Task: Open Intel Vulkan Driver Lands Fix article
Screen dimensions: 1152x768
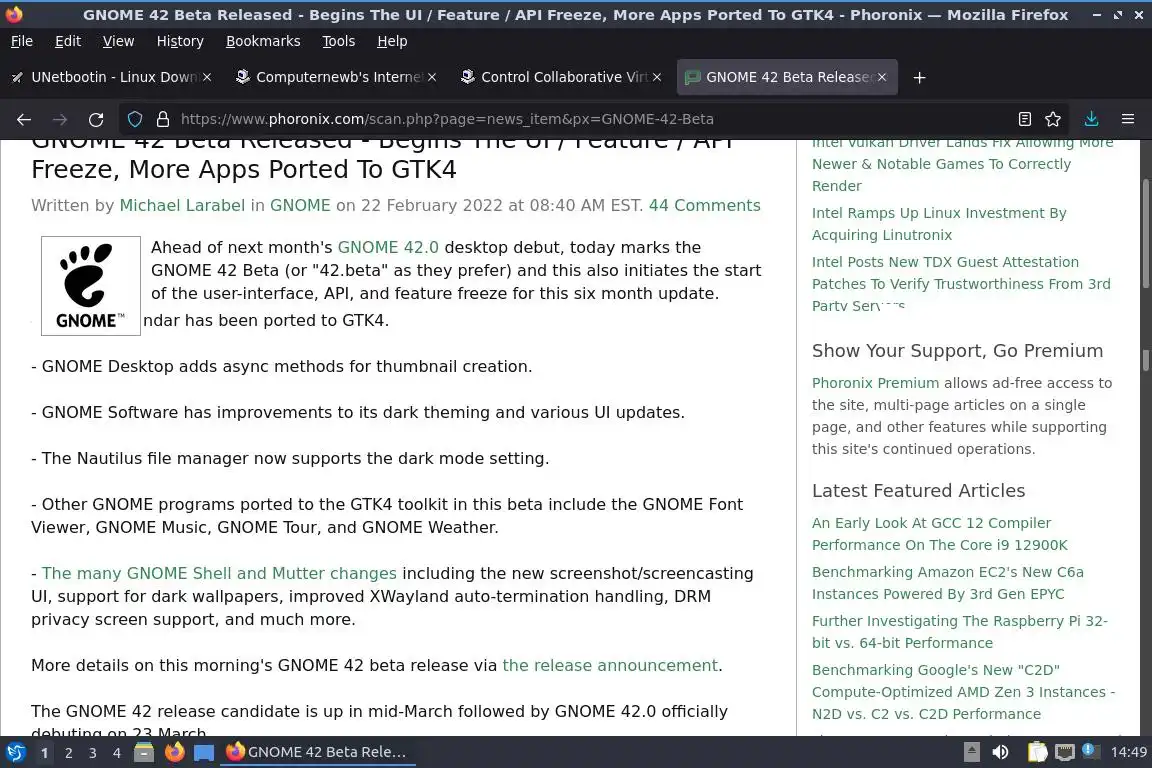Action: pyautogui.click(x=962, y=165)
